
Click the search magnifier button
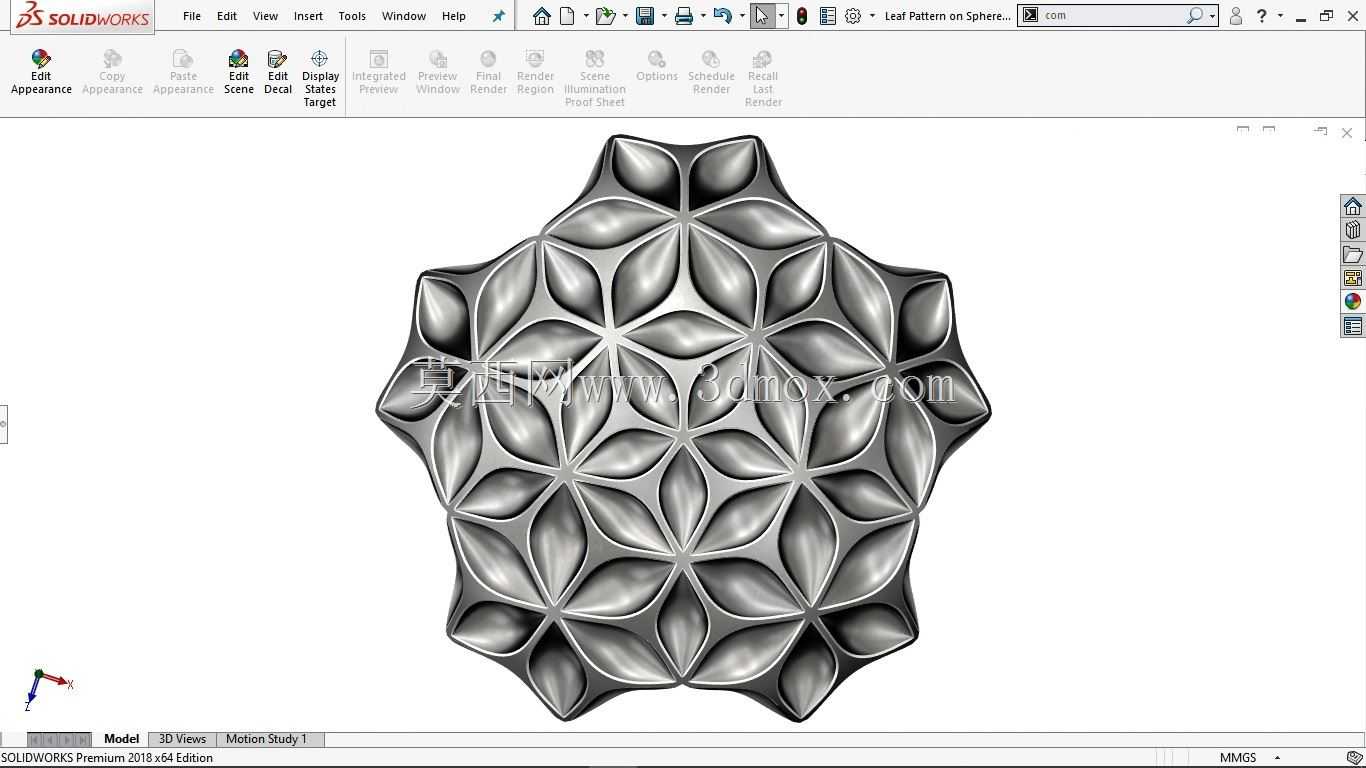pyautogui.click(x=1194, y=16)
